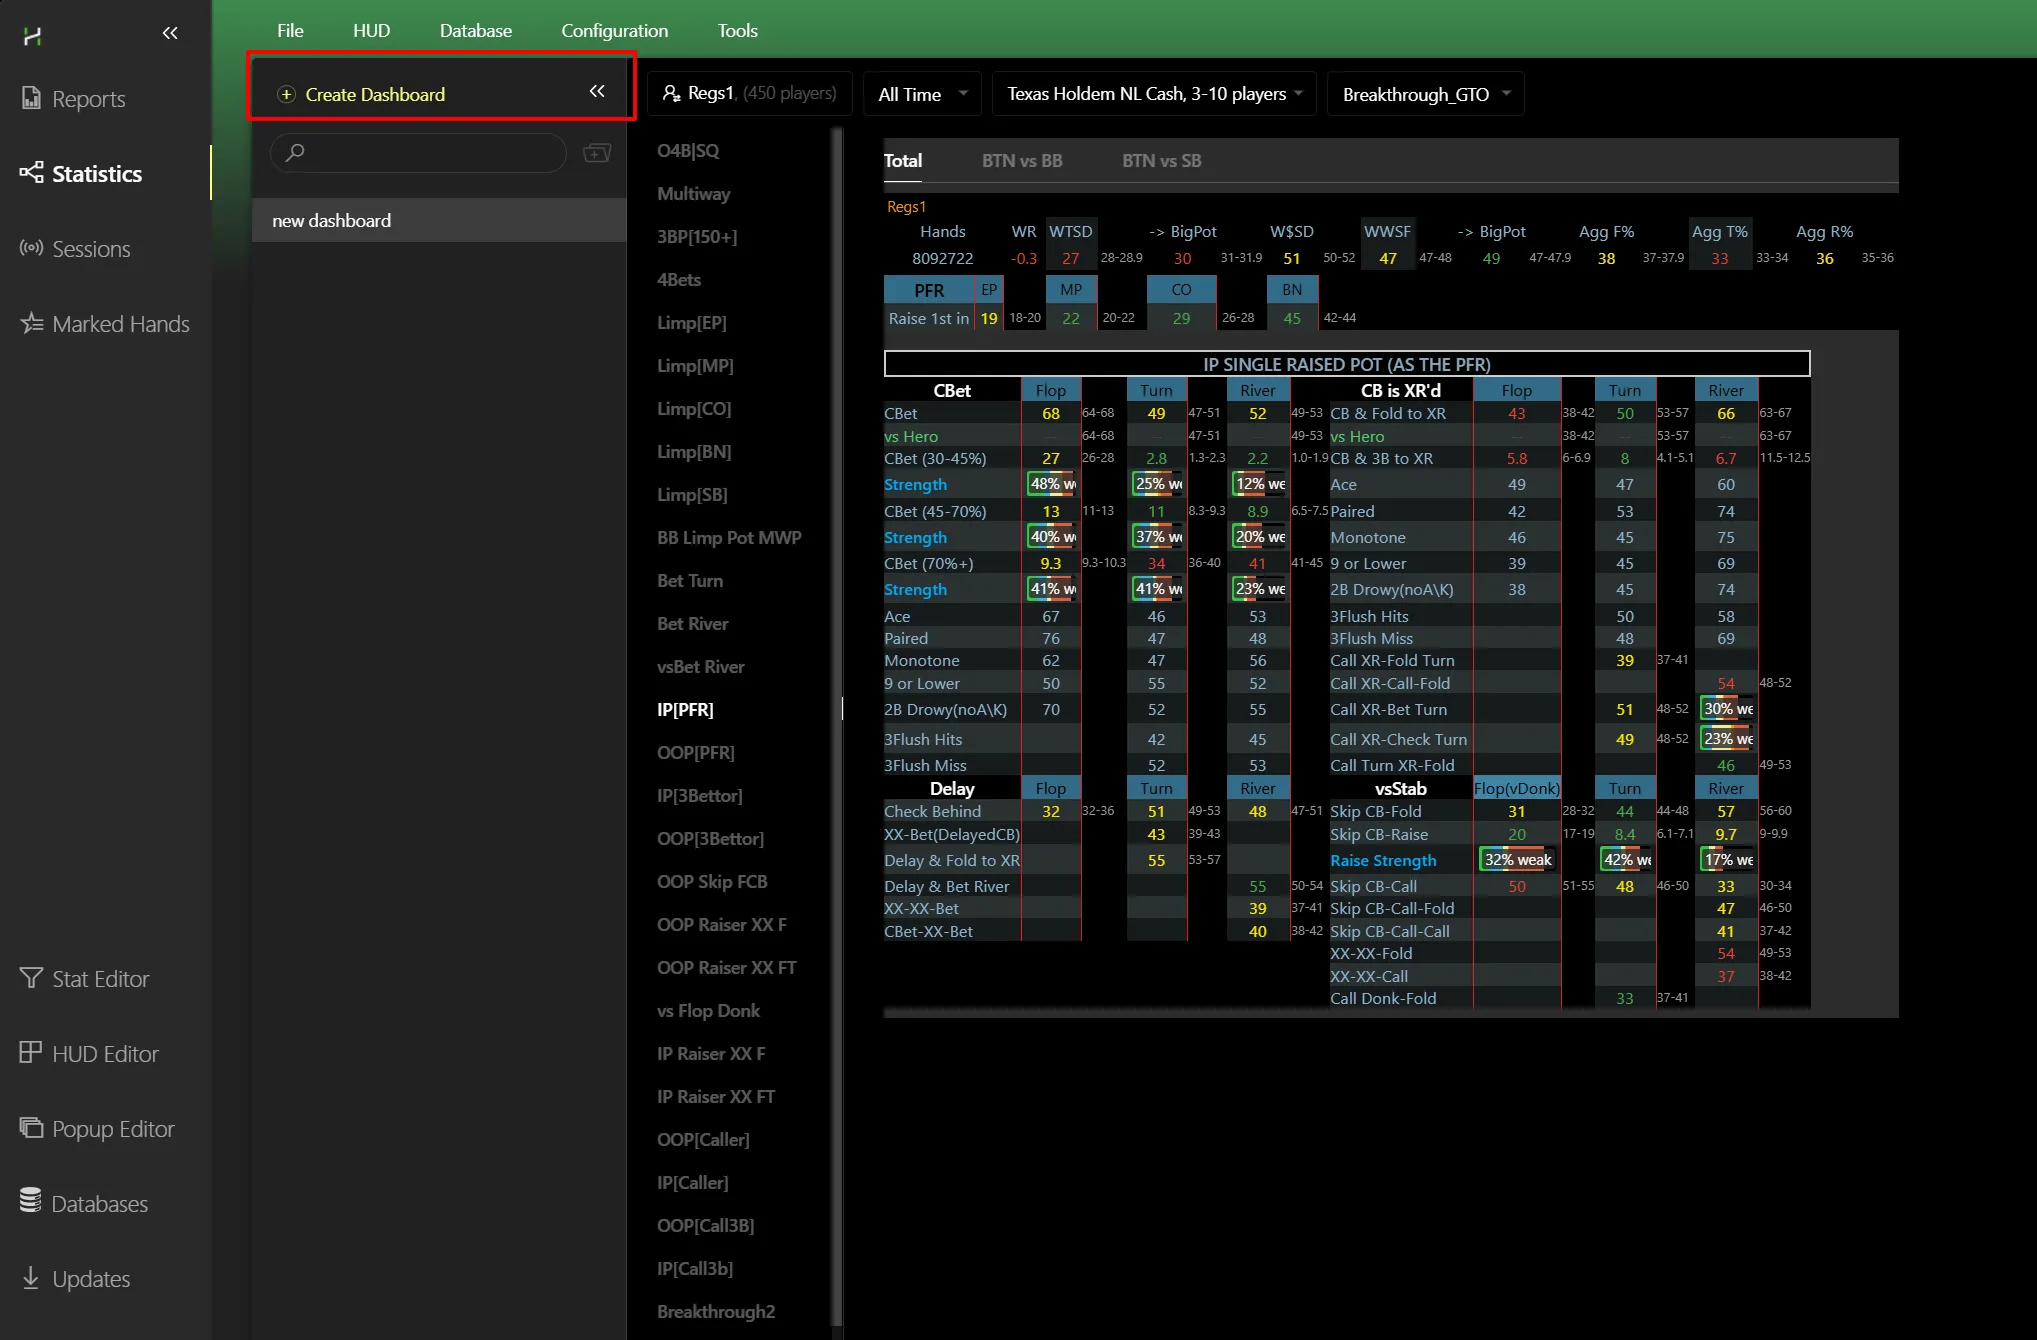The height and width of the screenshot is (1340, 2037).
Task: Open the Sessions sidebar icon
Action: pyautogui.click(x=31, y=248)
